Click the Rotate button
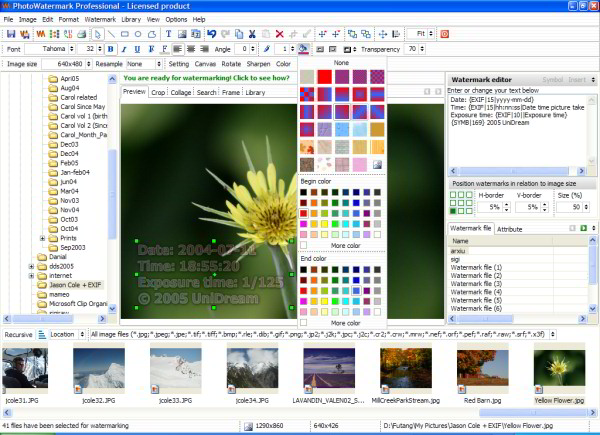 coord(231,64)
